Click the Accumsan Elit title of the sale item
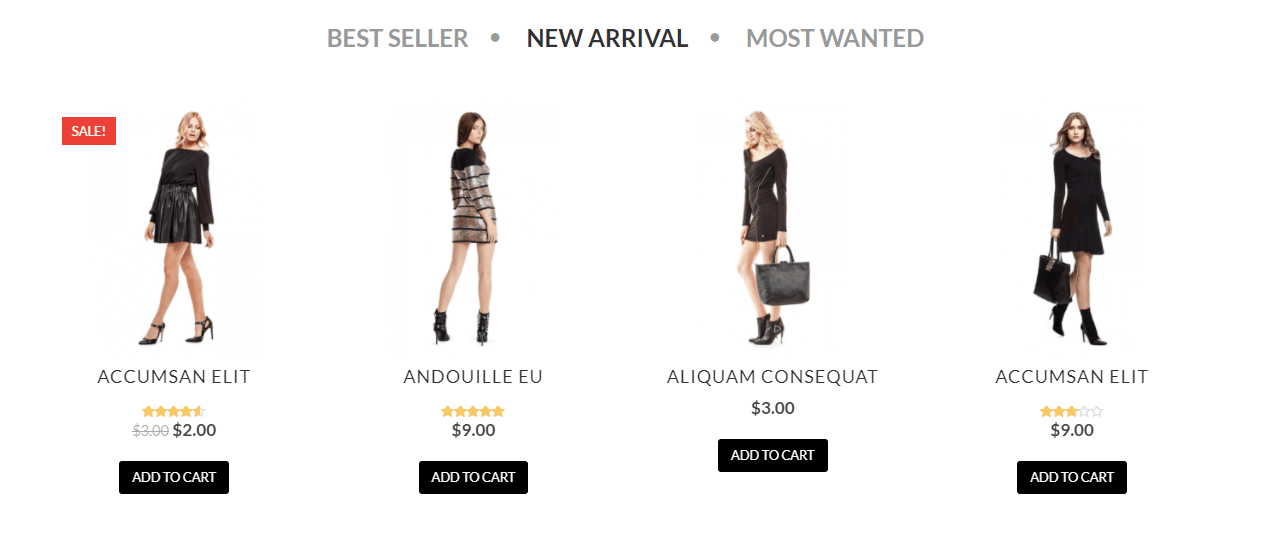The width and height of the screenshot is (1281, 541). 174,377
